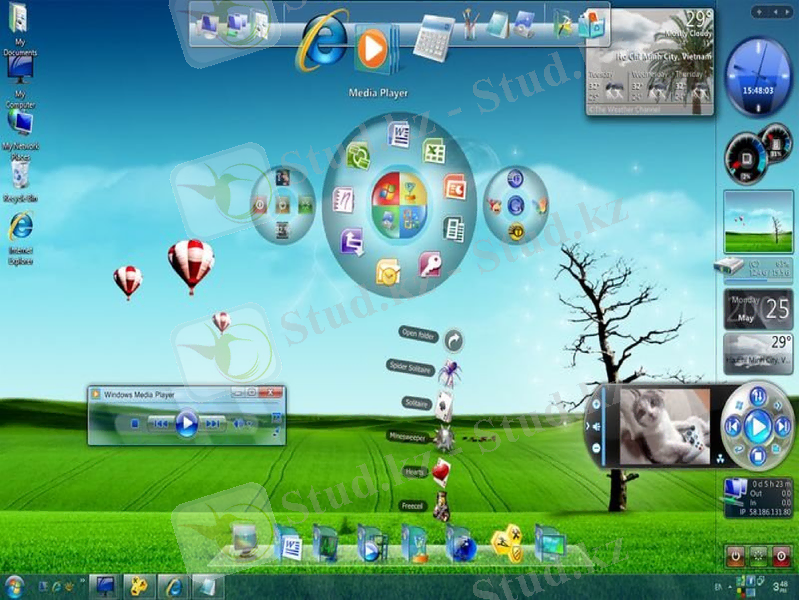Screen dimensions: 799x600
Task: Open Outlook from the circular launcher
Action: click(x=388, y=271)
